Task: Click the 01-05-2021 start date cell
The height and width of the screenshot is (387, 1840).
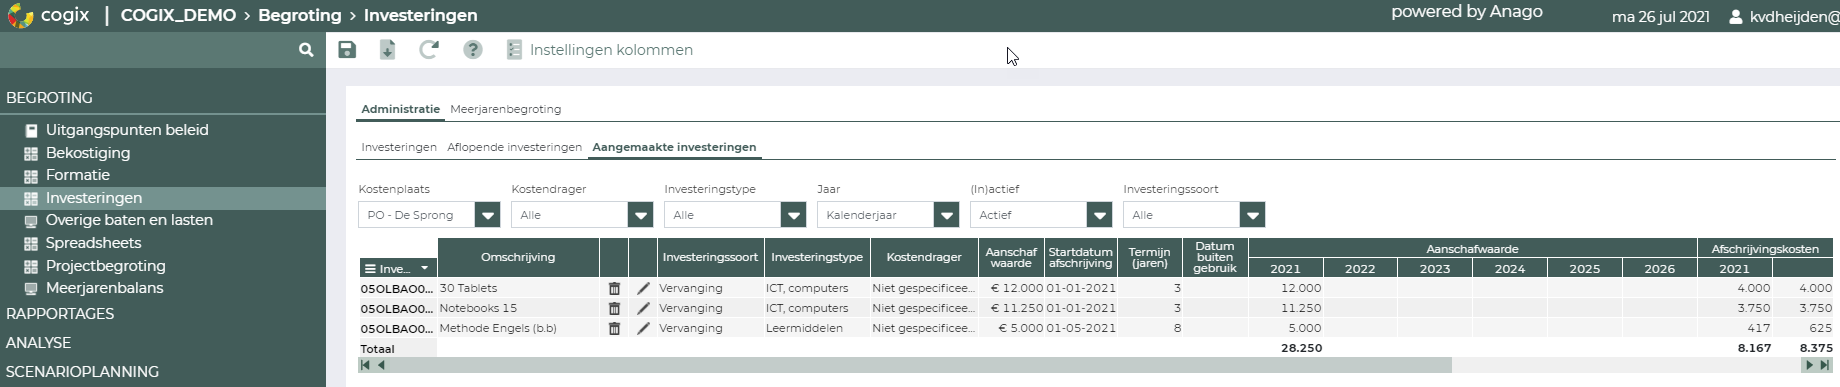Action: (x=1081, y=328)
